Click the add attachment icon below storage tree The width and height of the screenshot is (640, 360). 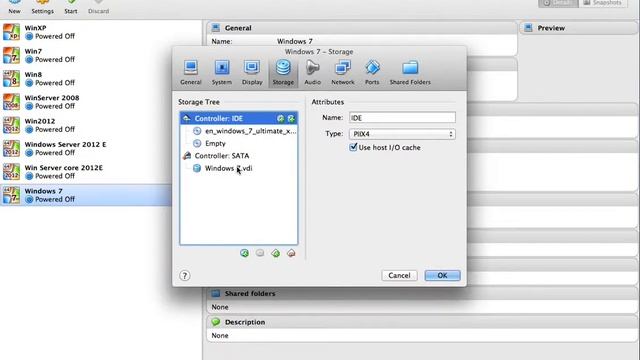click(244, 253)
